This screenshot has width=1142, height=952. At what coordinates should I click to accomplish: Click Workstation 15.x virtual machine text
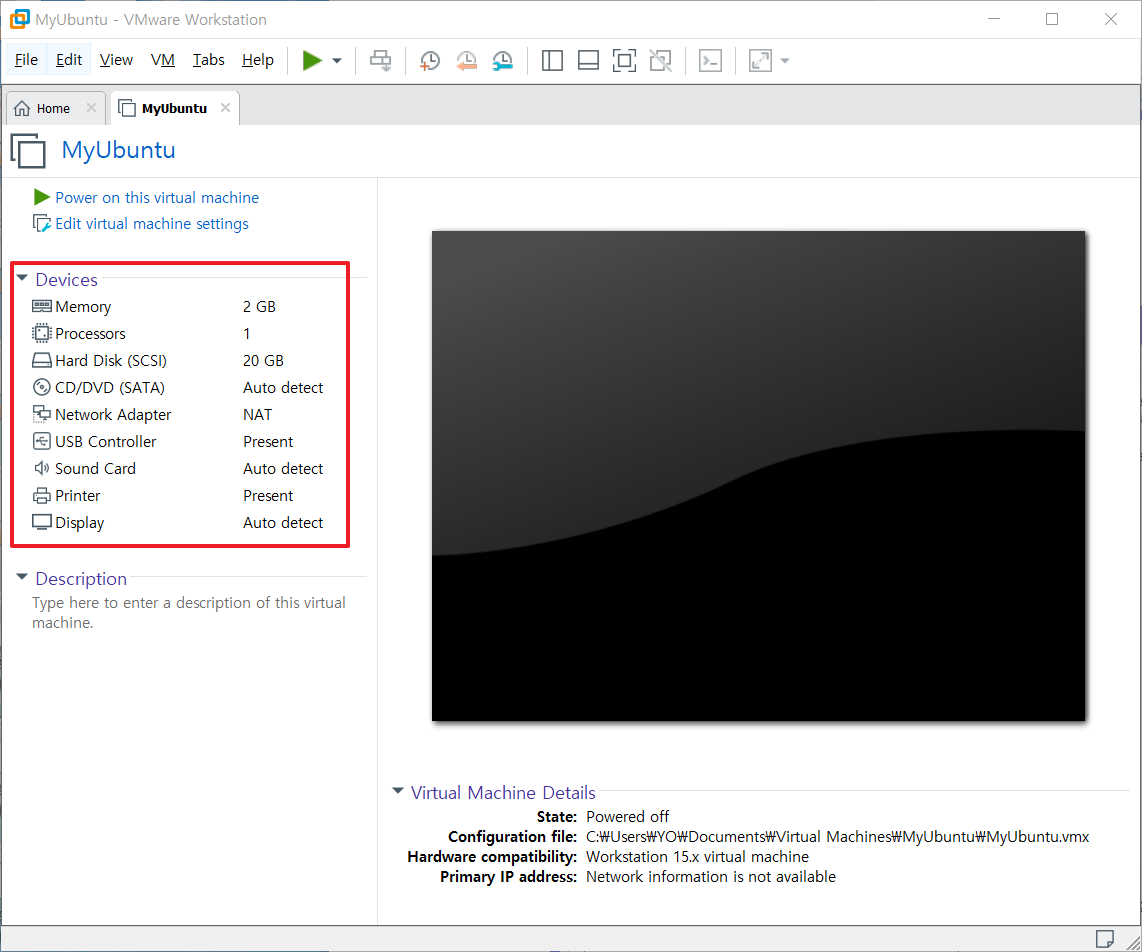[697, 857]
